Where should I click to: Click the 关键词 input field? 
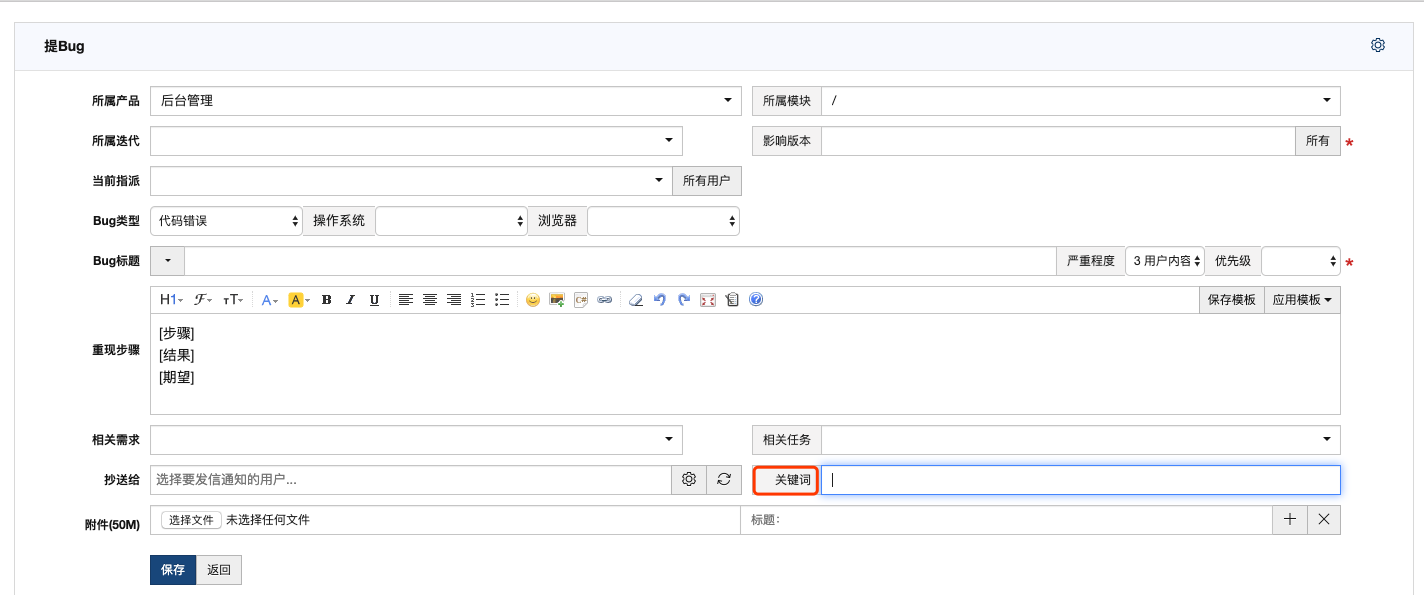(1081, 480)
